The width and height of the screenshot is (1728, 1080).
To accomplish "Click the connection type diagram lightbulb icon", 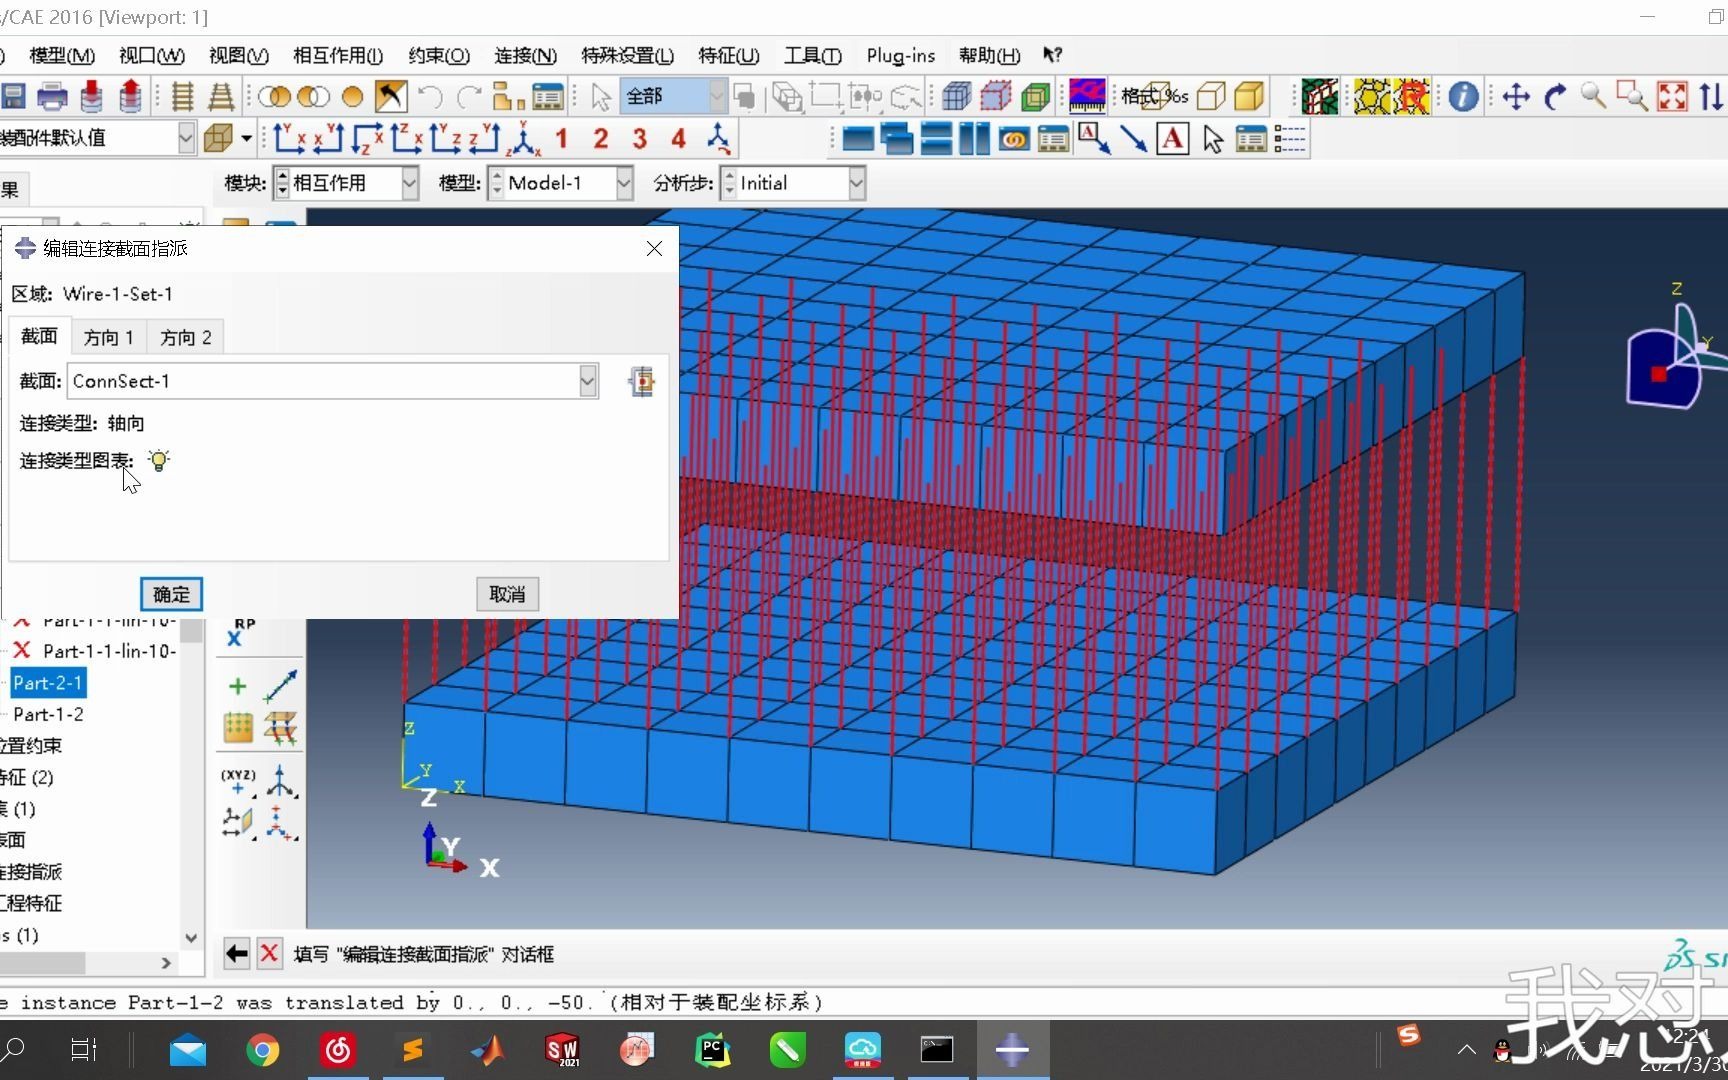I will pyautogui.click(x=158, y=460).
